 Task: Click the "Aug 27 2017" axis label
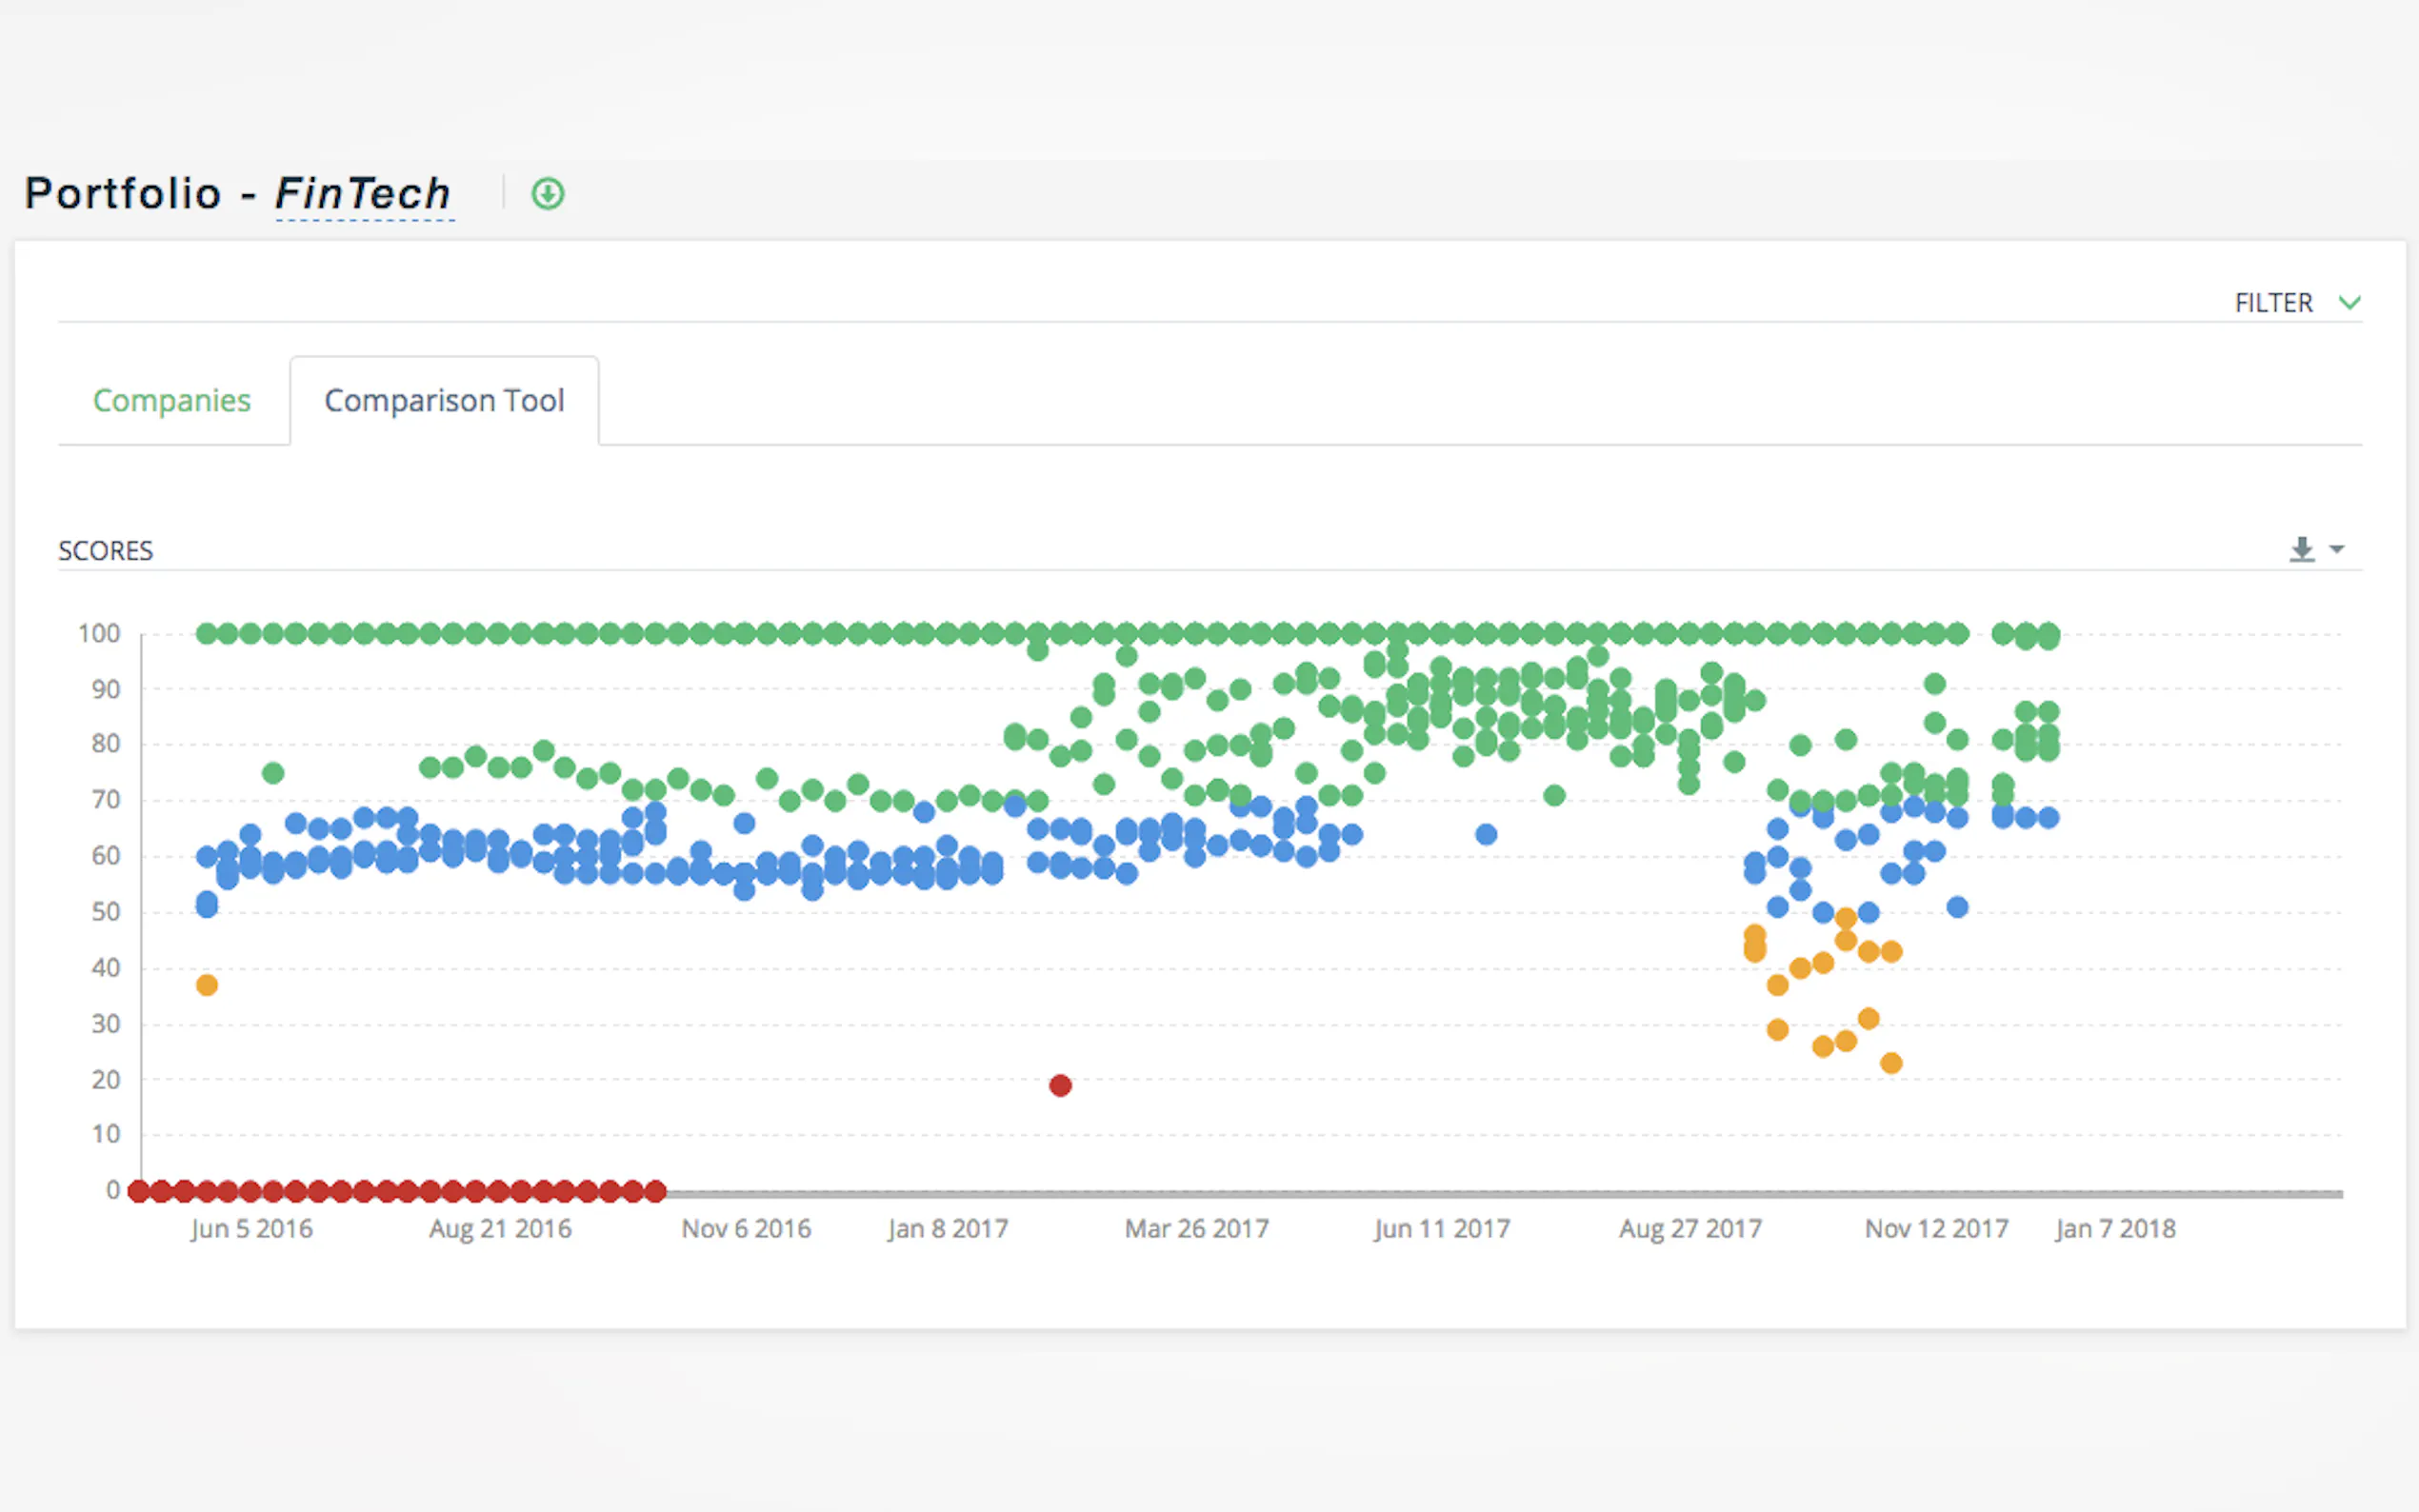(x=1690, y=1229)
